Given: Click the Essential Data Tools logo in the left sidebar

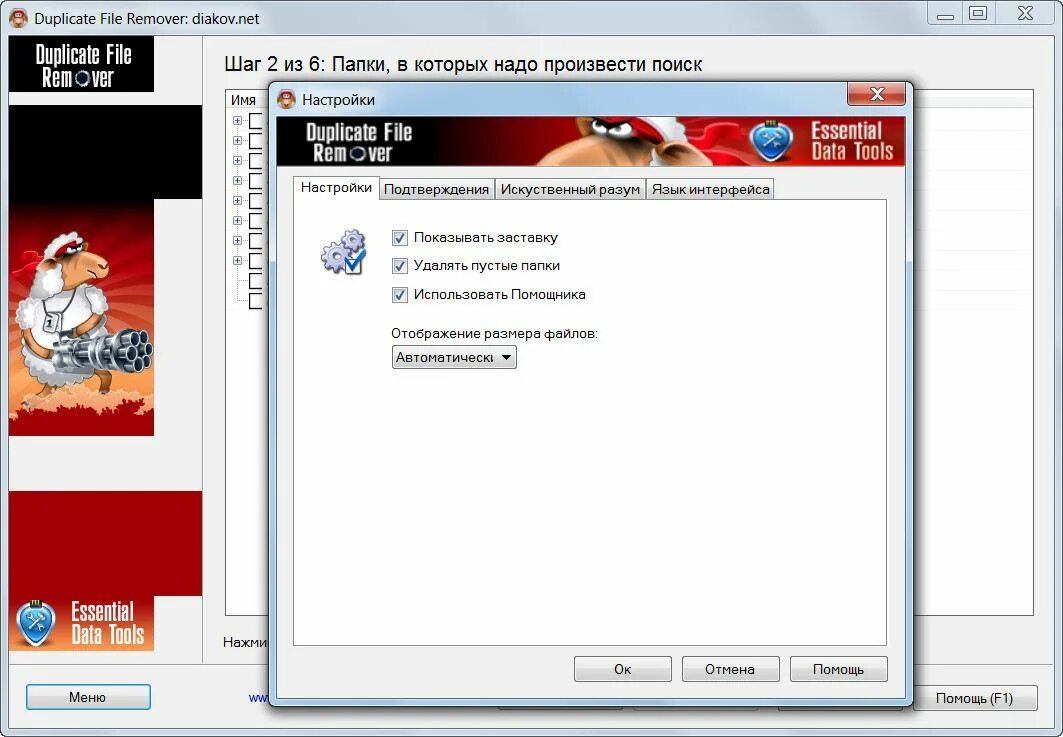Looking at the screenshot, I should pos(81,623).
